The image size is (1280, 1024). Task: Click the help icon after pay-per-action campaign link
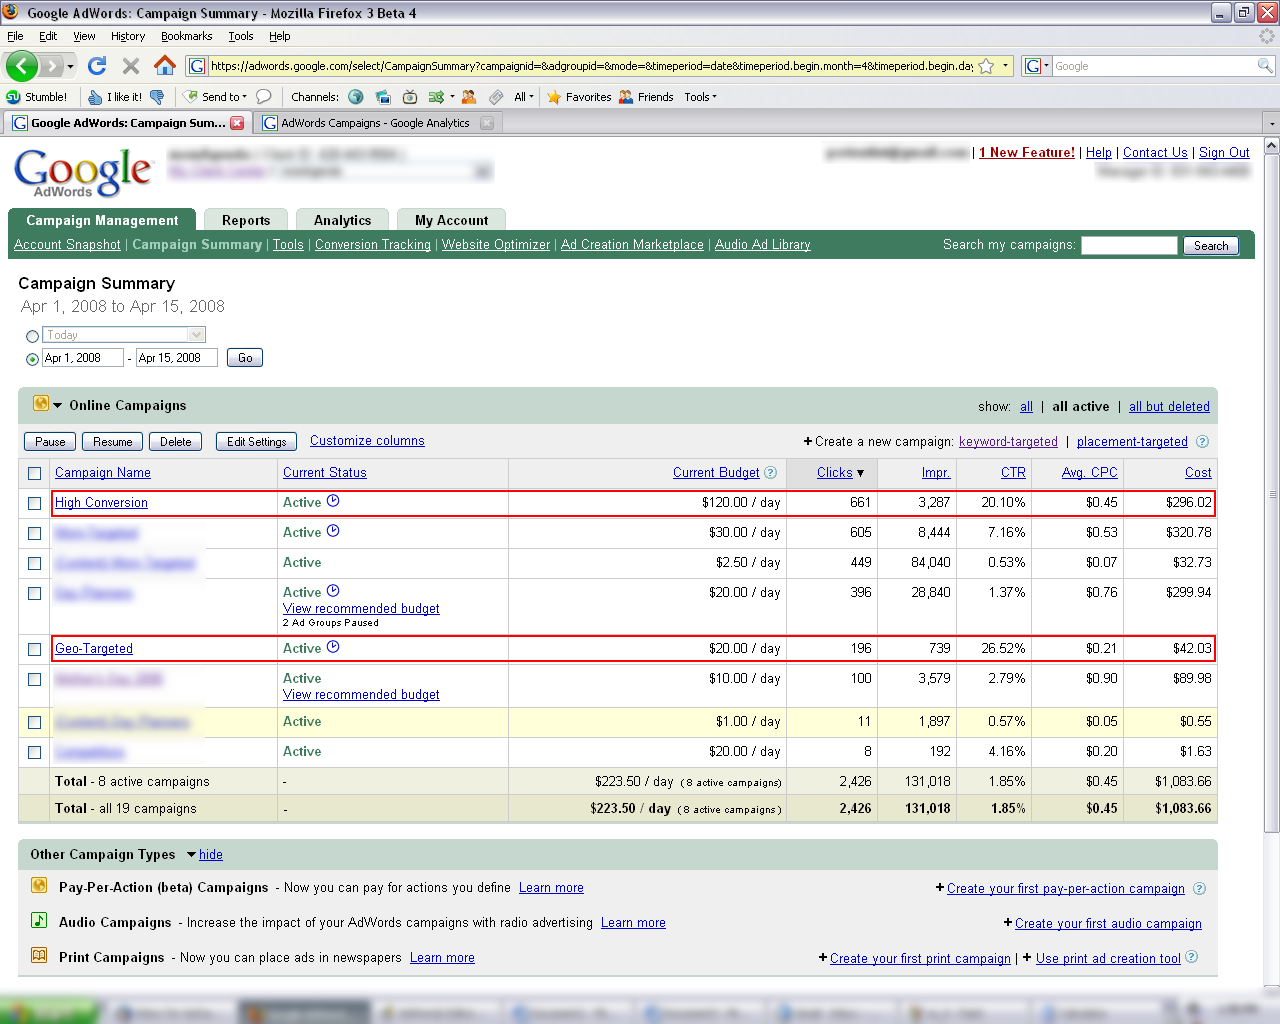tap(1199, 888)
